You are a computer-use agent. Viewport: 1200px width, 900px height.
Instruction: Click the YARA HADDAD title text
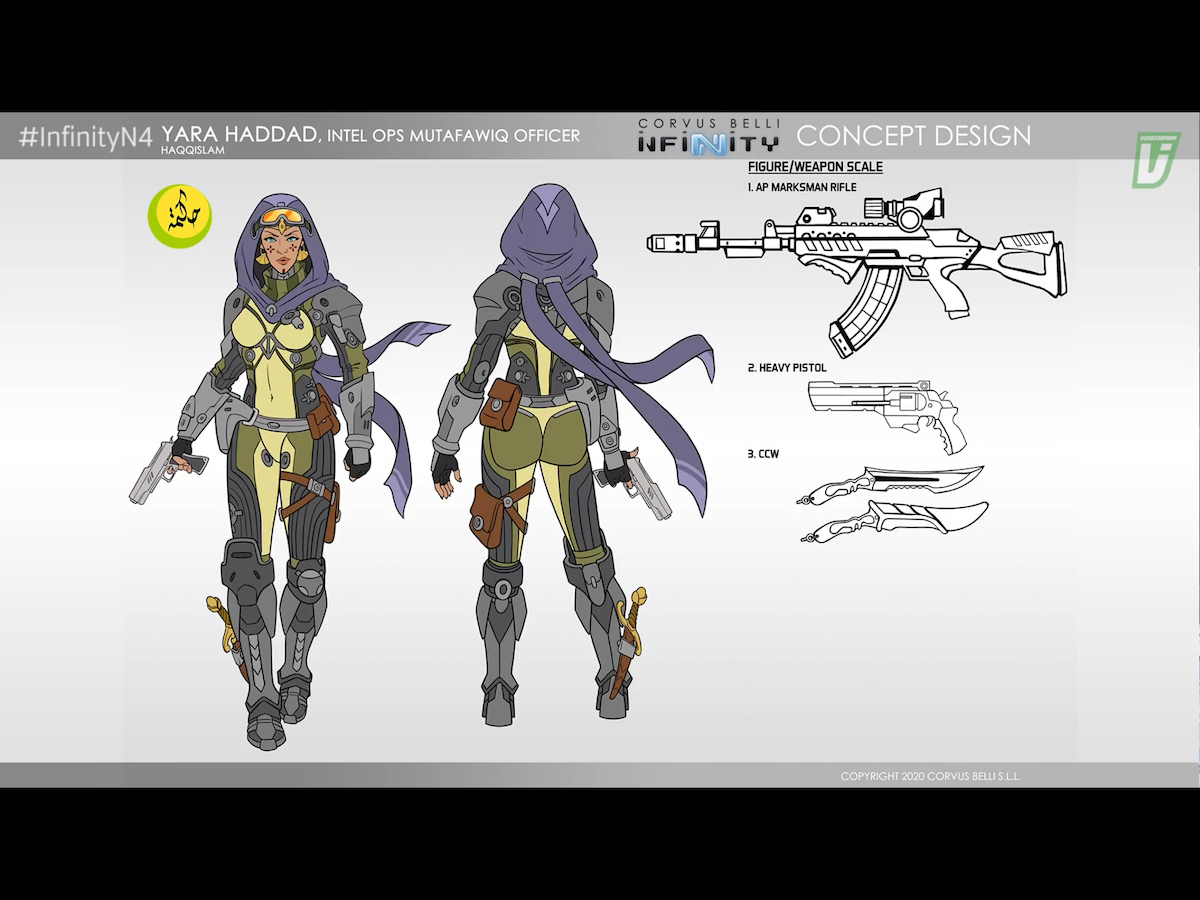point(240,134)
